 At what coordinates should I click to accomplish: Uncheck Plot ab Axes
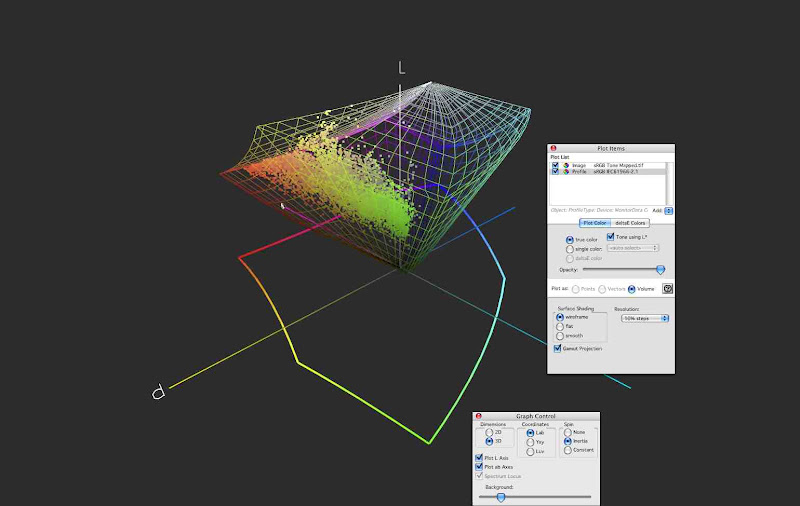click(x=479, y=467)
